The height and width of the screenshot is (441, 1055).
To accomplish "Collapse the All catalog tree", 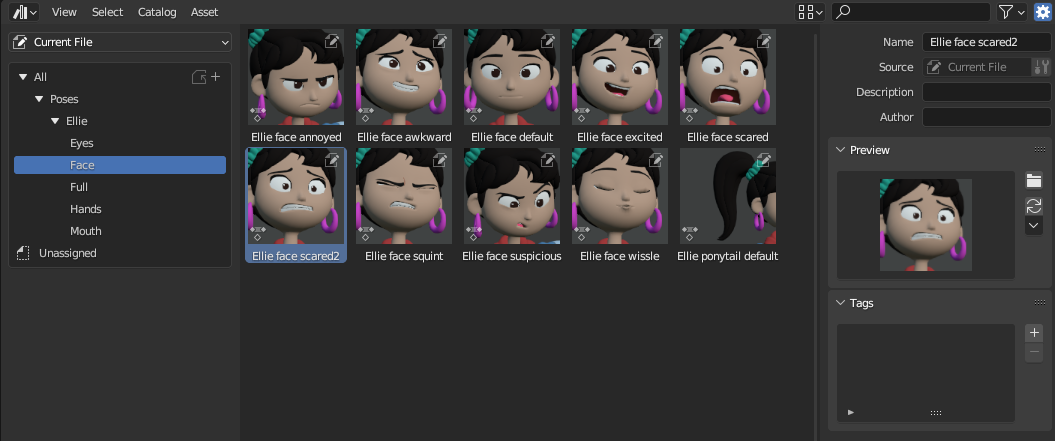I will coord(24,77).
